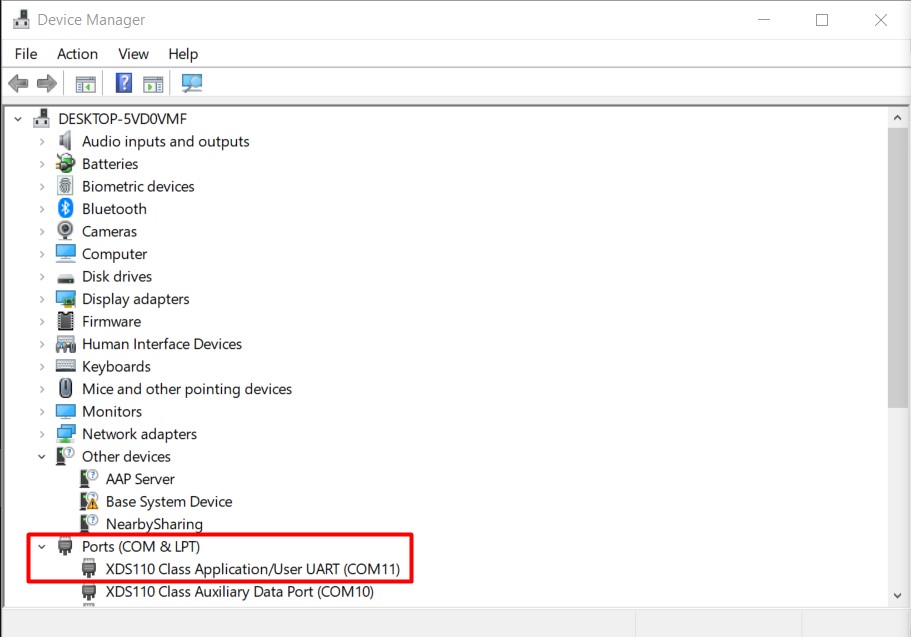Select NearbySharing device
911x637 pixels.
click(x=155, y=524)
